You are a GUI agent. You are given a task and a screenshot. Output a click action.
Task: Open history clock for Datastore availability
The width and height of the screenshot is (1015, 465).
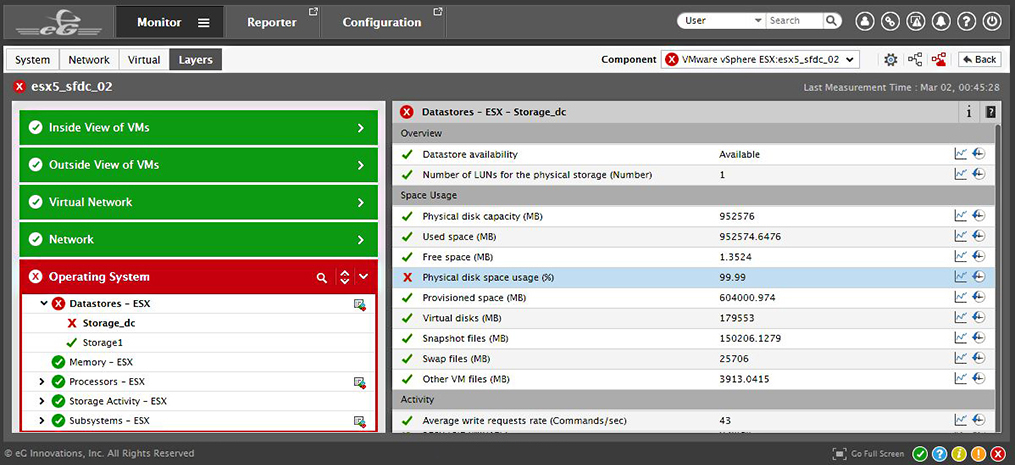coord(979,154)
